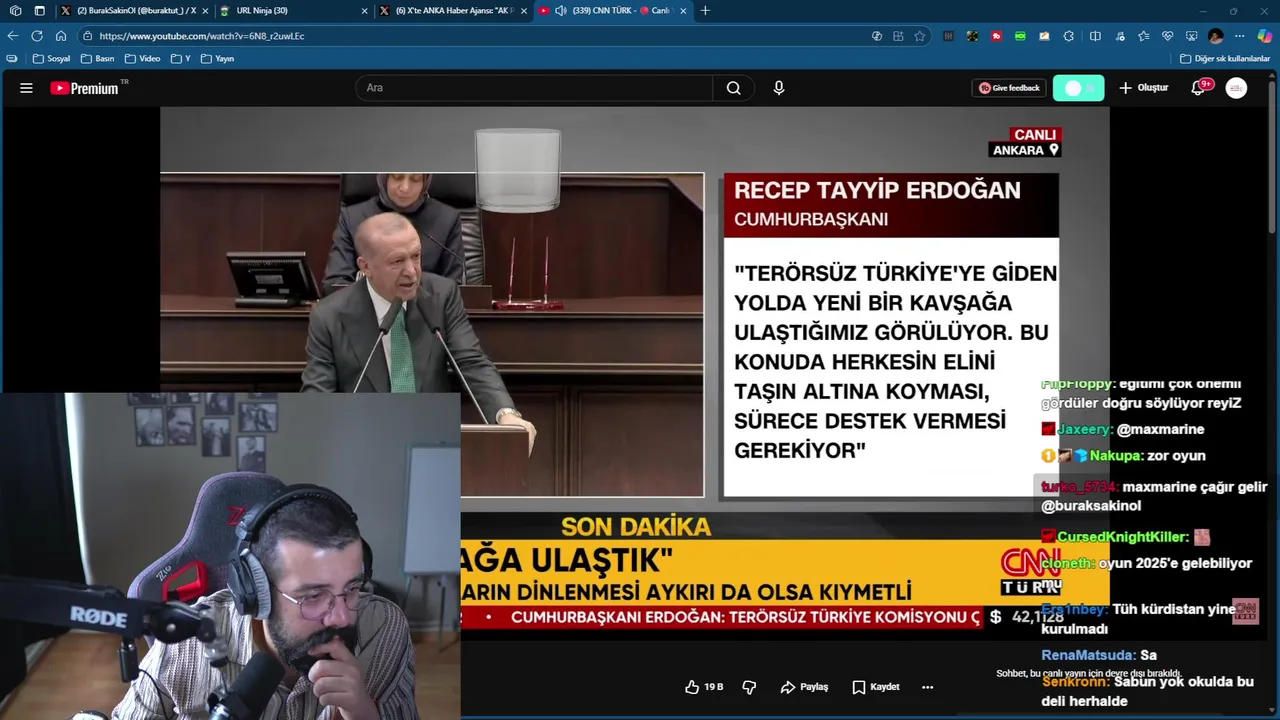
Task: Open the YouTube account avatar menu
Action: [x=1237, y=88]
